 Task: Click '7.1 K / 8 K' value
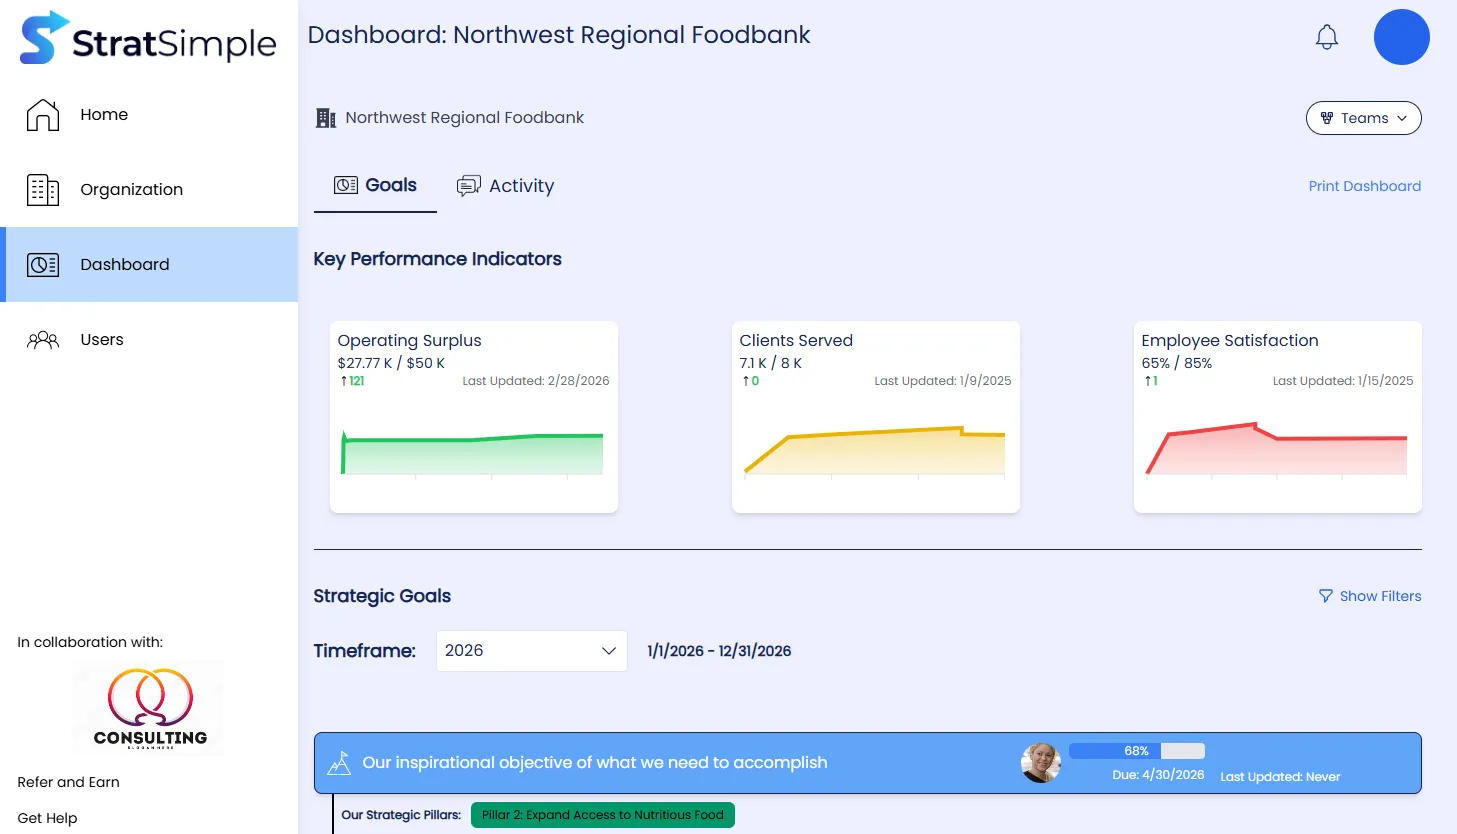(x=771, y=363)
